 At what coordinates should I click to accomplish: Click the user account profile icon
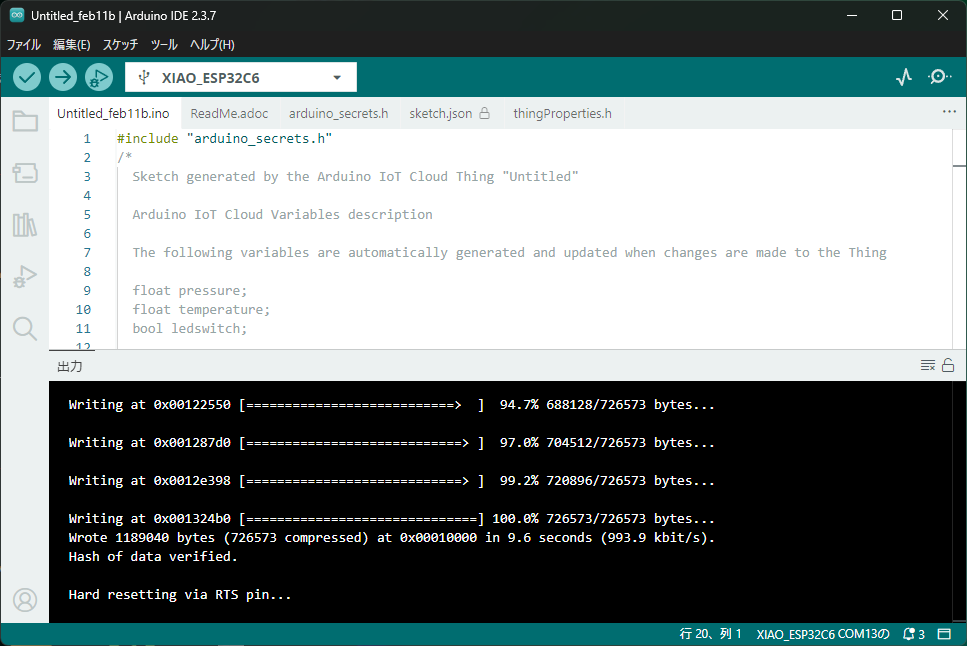(25, 599)
